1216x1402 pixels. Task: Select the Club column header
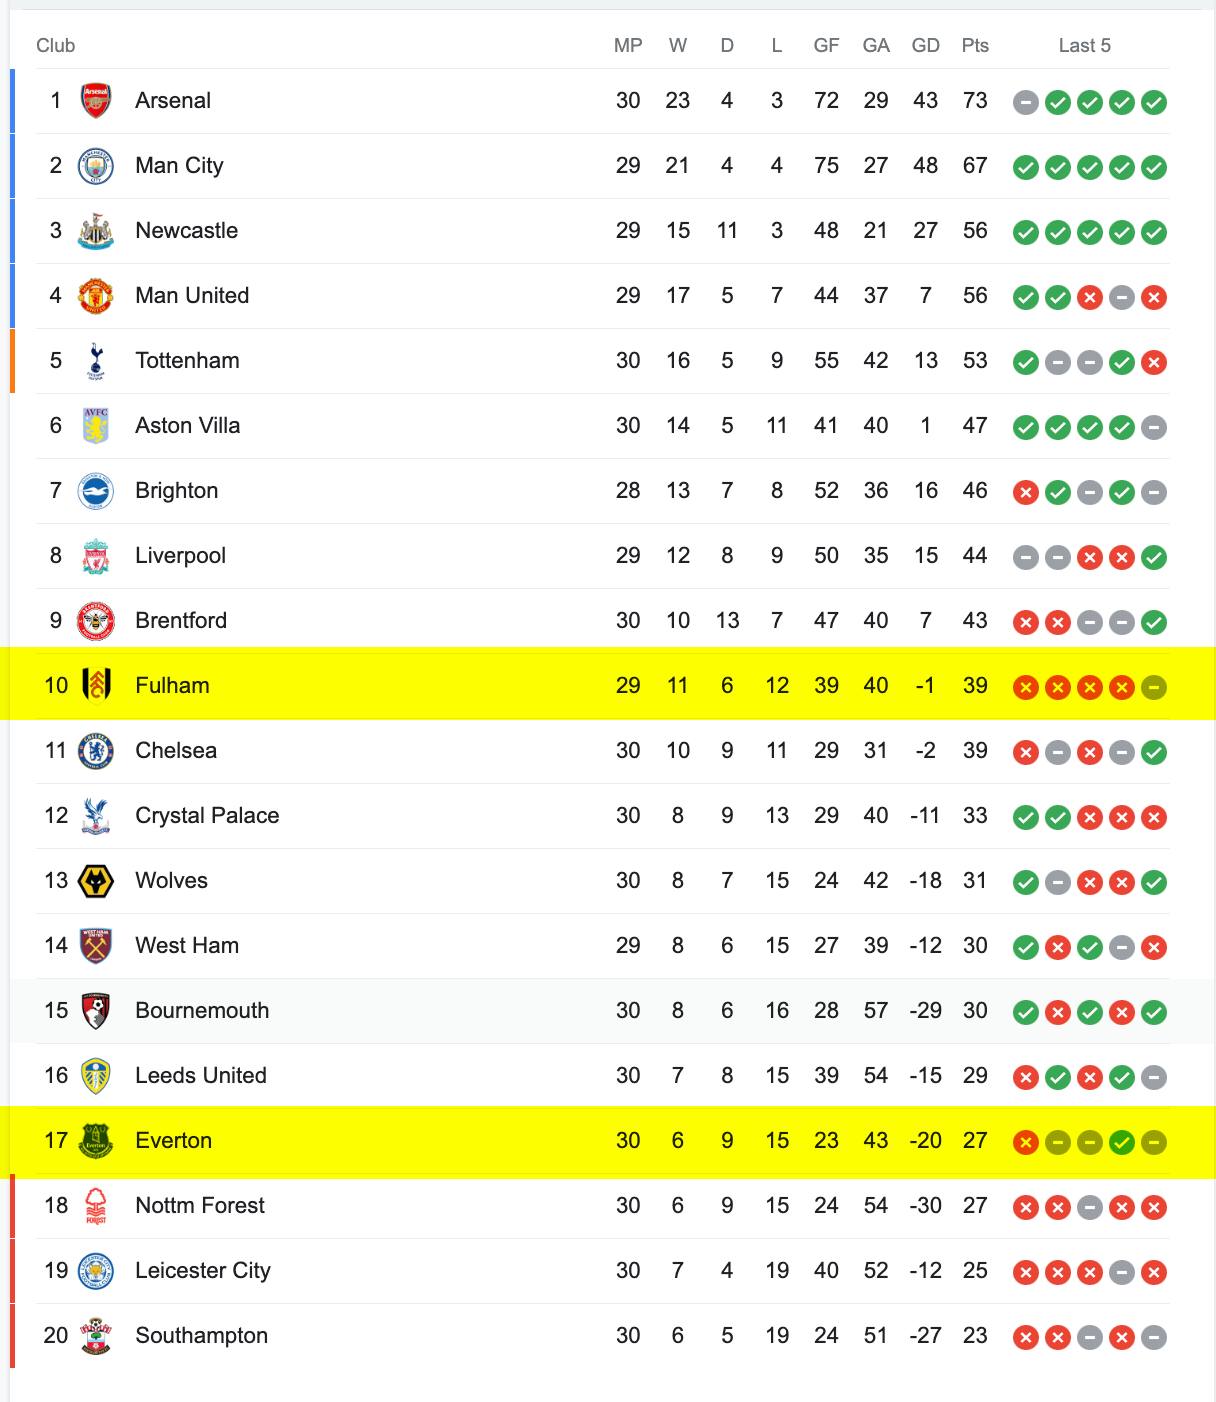pyautogui.click(x=56, y=45)
